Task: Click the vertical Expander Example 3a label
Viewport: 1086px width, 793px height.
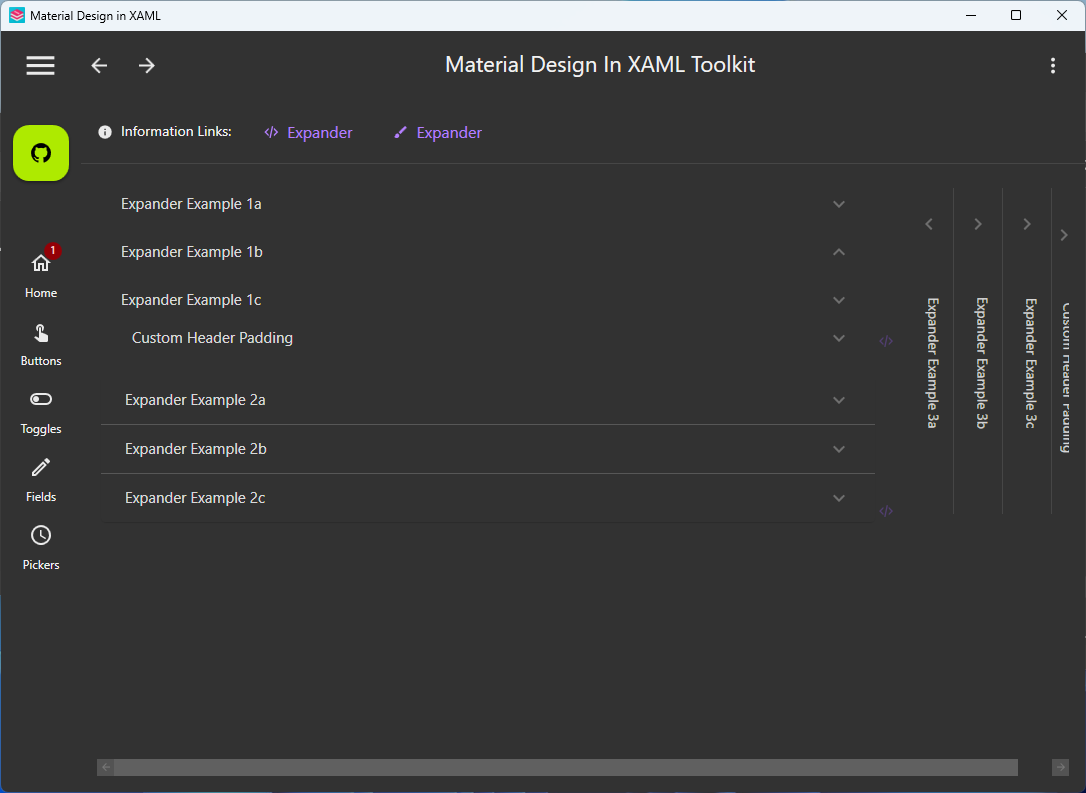Action: 932,363
